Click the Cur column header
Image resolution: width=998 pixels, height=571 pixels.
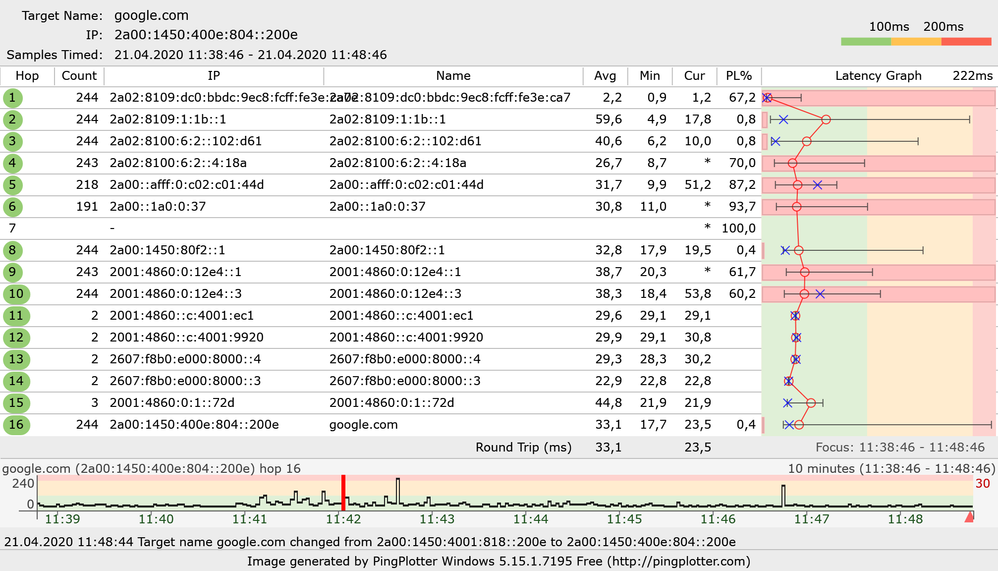(x=694, y=76)
